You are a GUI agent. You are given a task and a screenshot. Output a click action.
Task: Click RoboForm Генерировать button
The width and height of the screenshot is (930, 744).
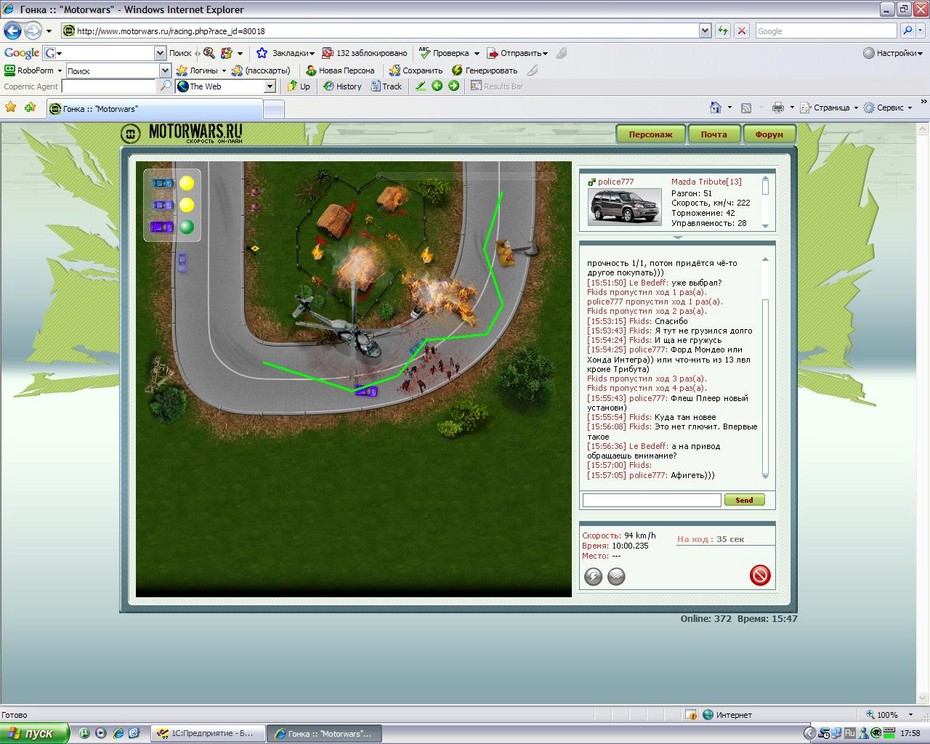pos(485,70)
